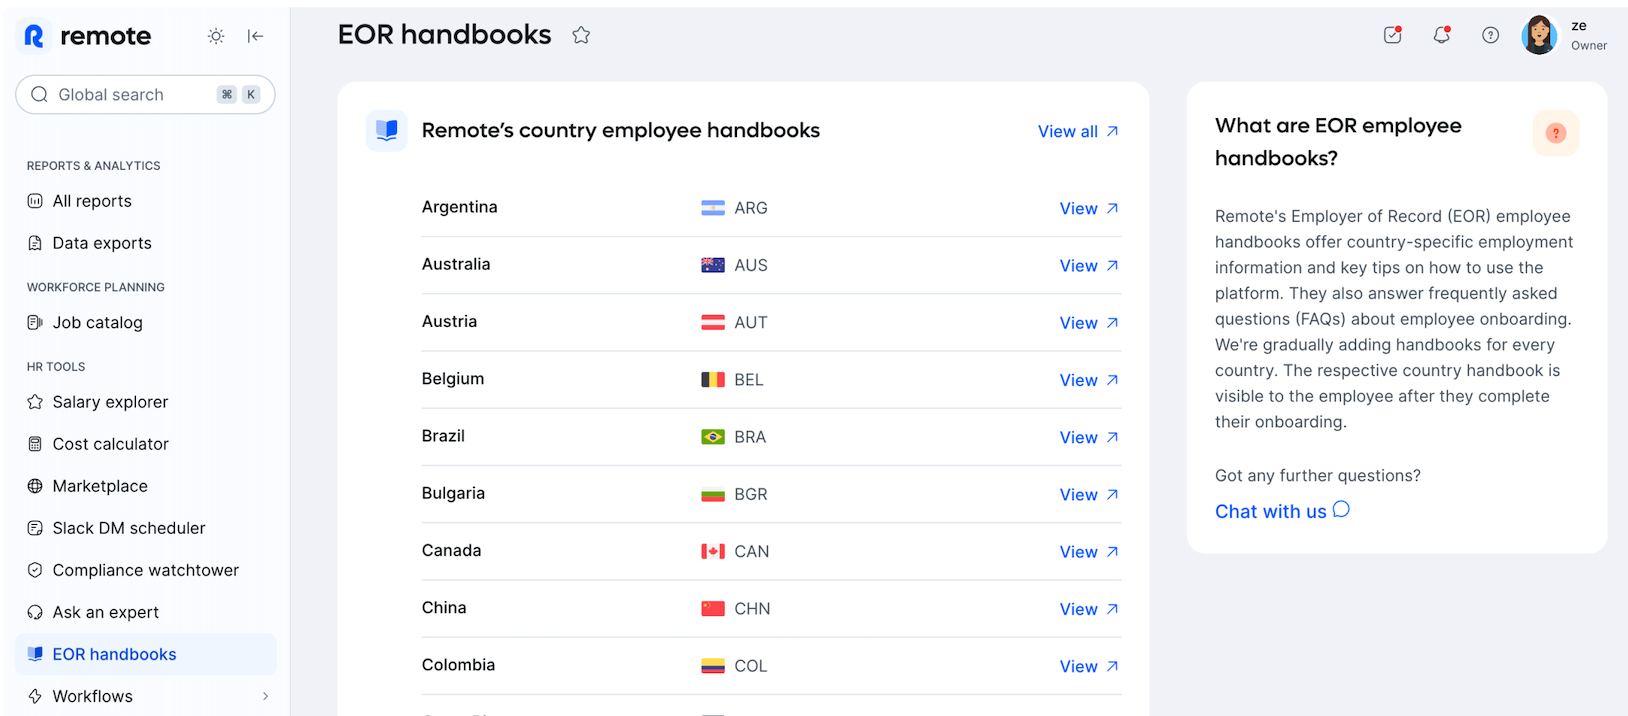
Task: View the Belgium handbook
Action: coord(1089,380)
